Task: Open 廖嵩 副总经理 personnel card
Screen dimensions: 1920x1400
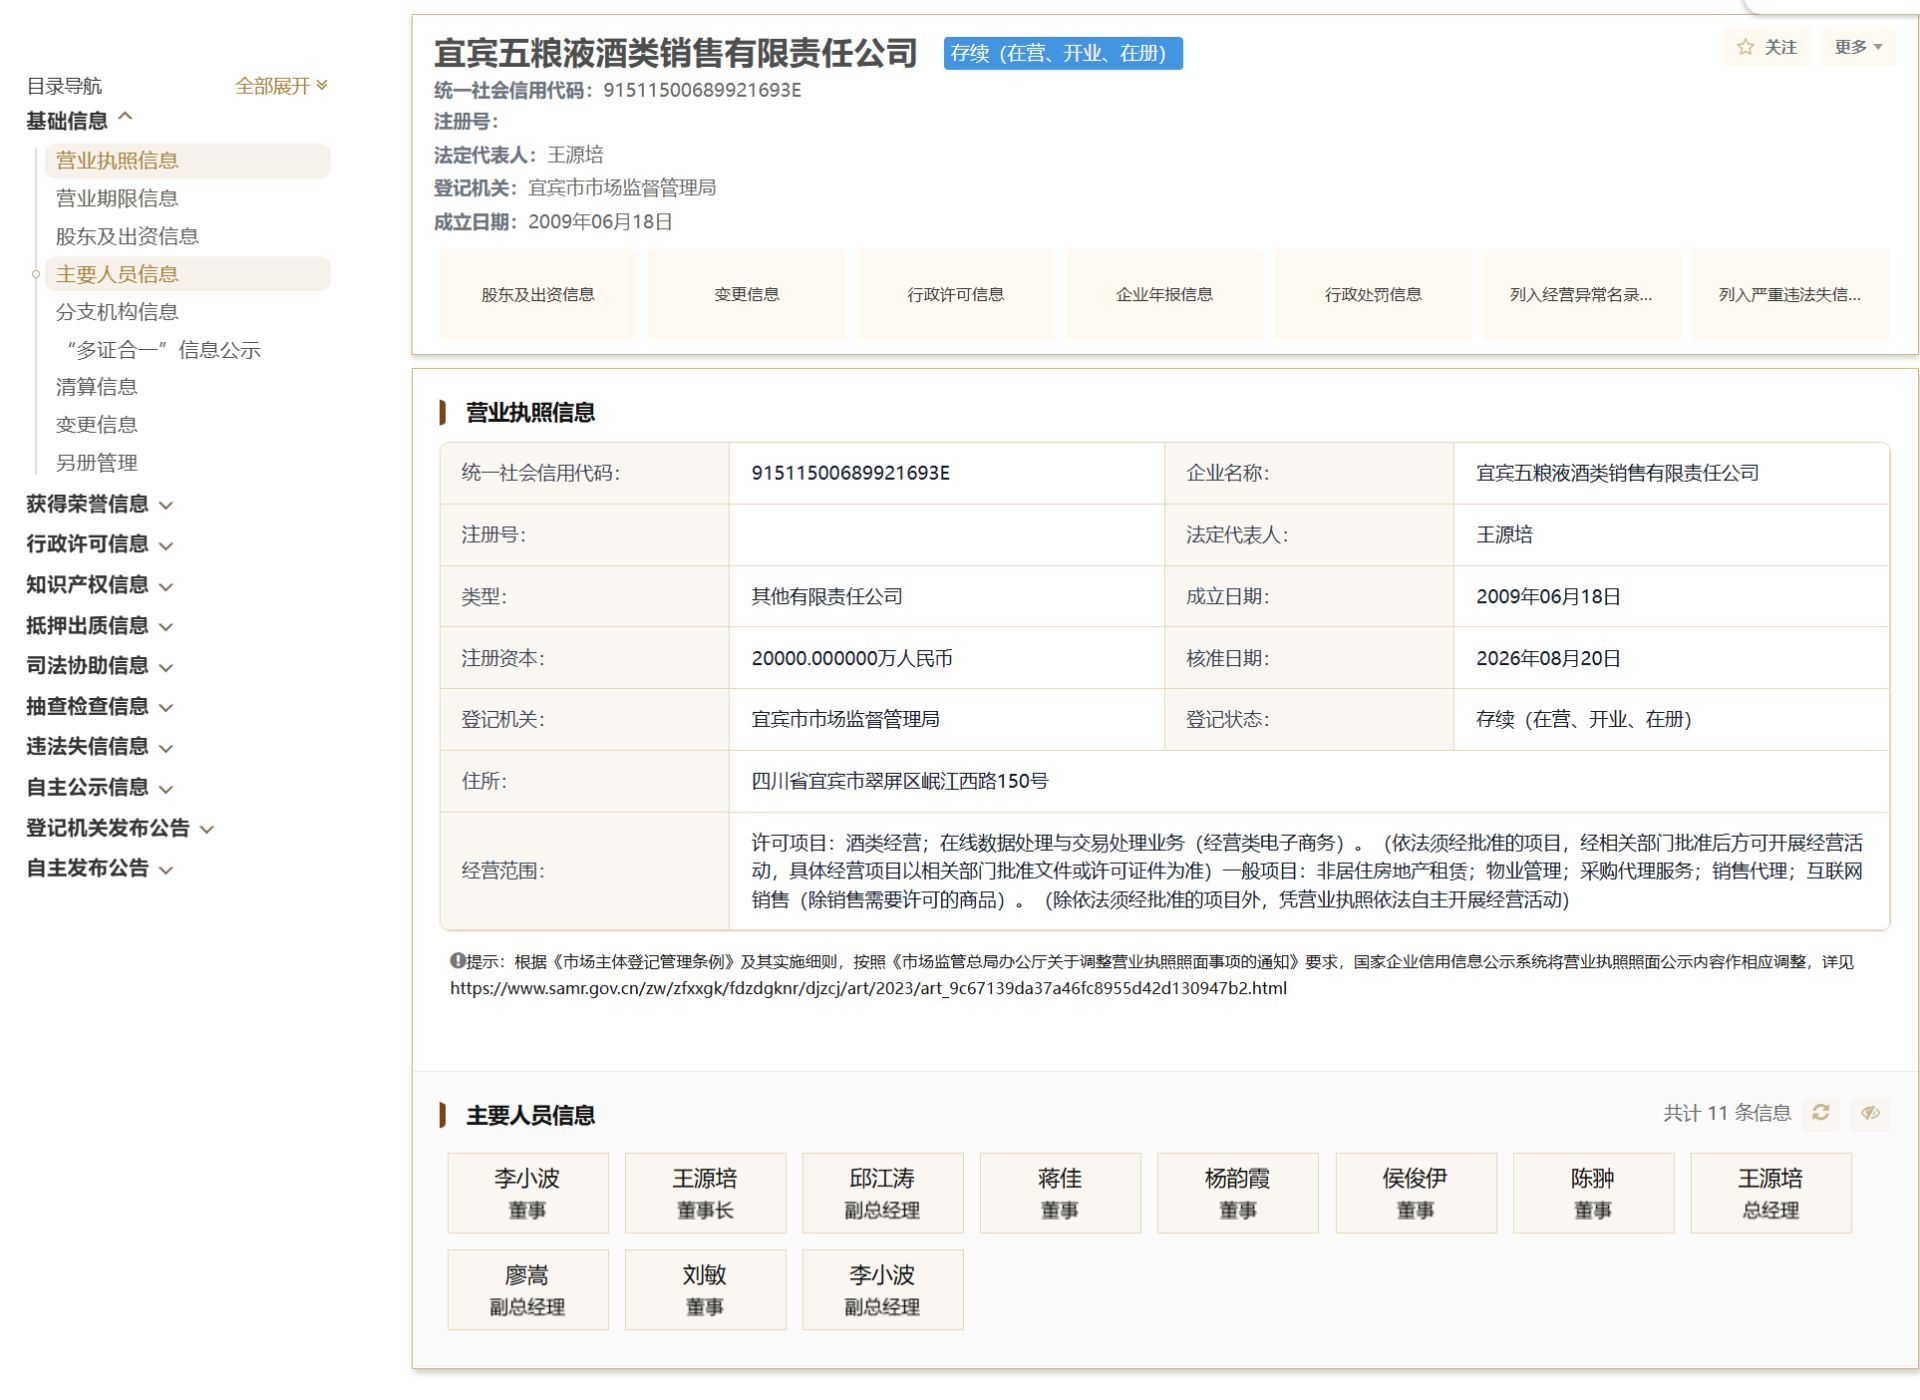Action: point(528,1290)
